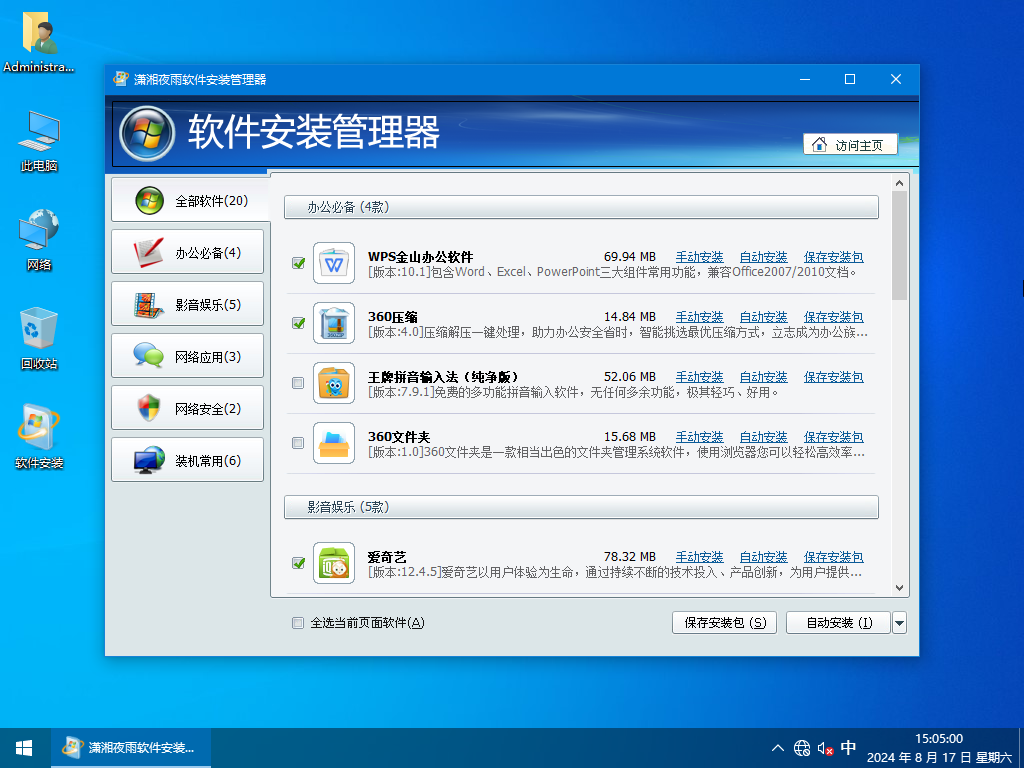Click the 影音娱乐 (5款) section header

tap(581, 507)
